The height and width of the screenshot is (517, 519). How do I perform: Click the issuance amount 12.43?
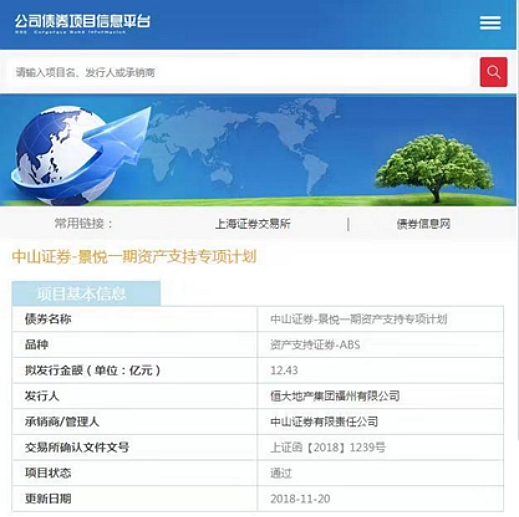284,370
